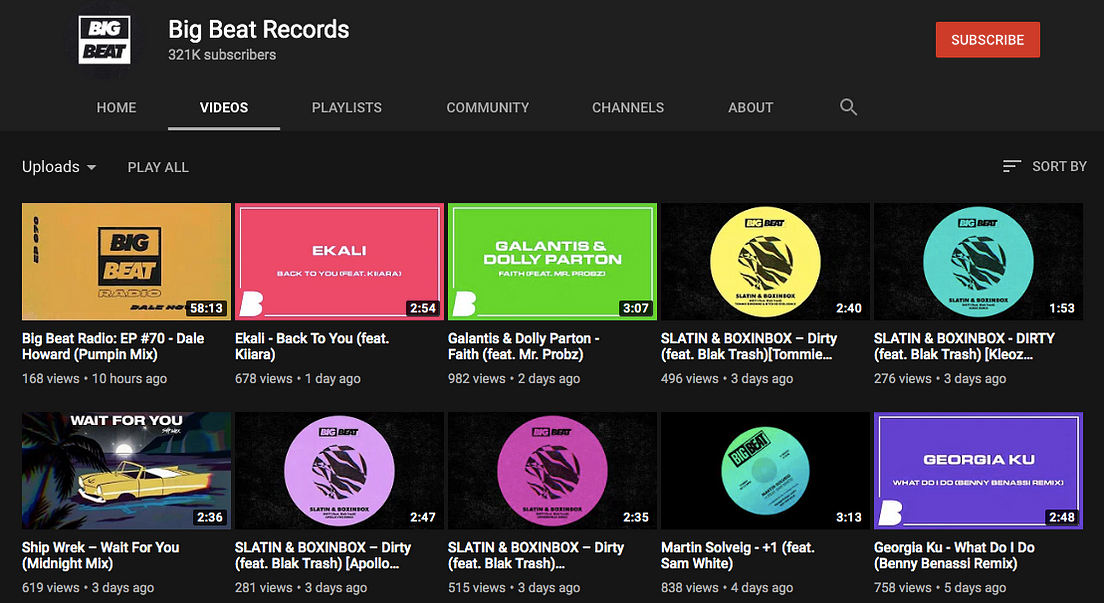Click 168 views • 10 hours ago text

(94, 378)
